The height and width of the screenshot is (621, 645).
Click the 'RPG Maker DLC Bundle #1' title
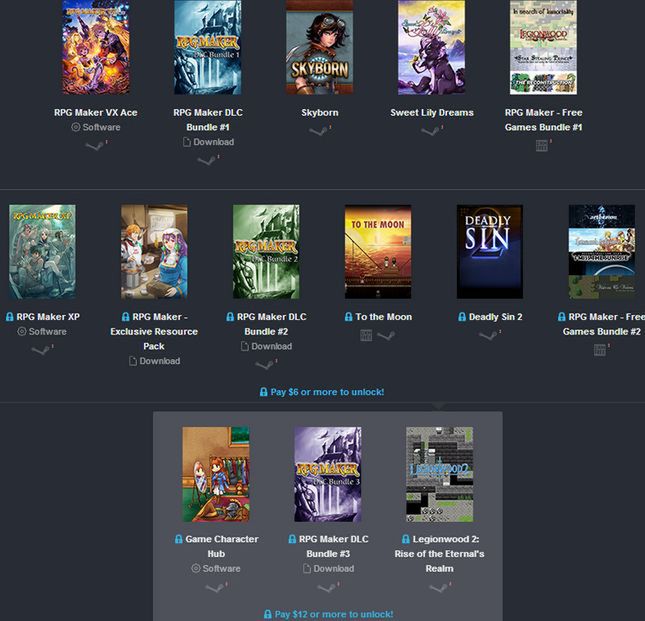coord(208,120)
